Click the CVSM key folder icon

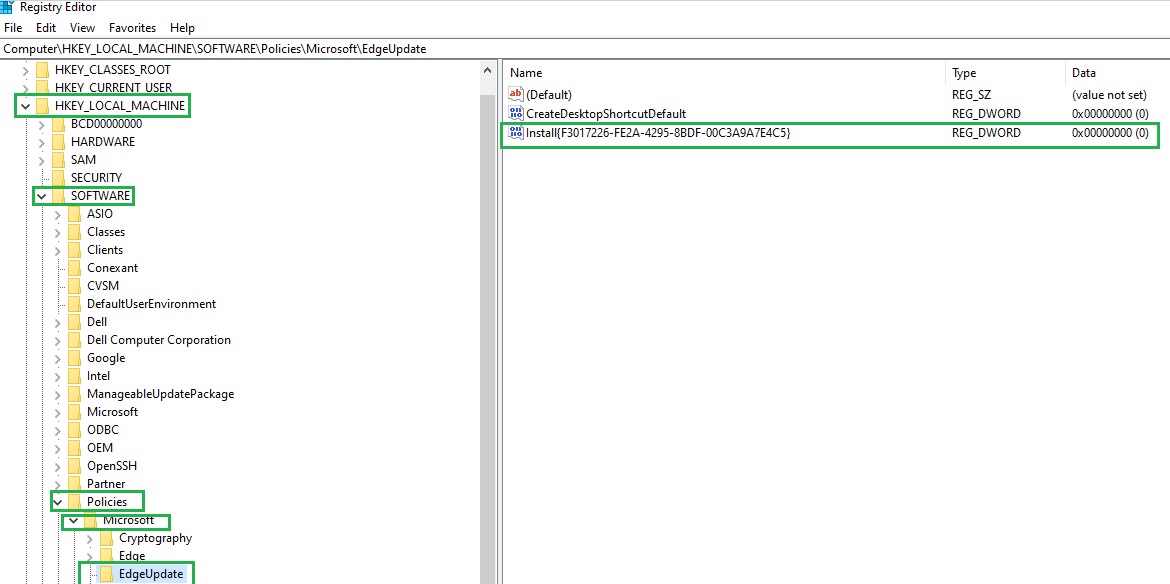click(x=74, y=286)
